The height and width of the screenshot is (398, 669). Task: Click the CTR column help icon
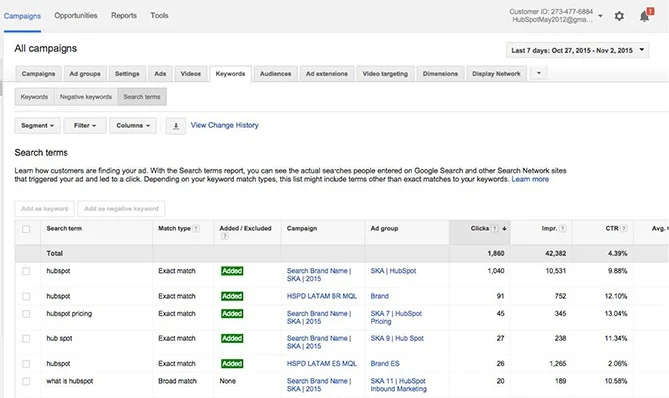coord(624,229)
